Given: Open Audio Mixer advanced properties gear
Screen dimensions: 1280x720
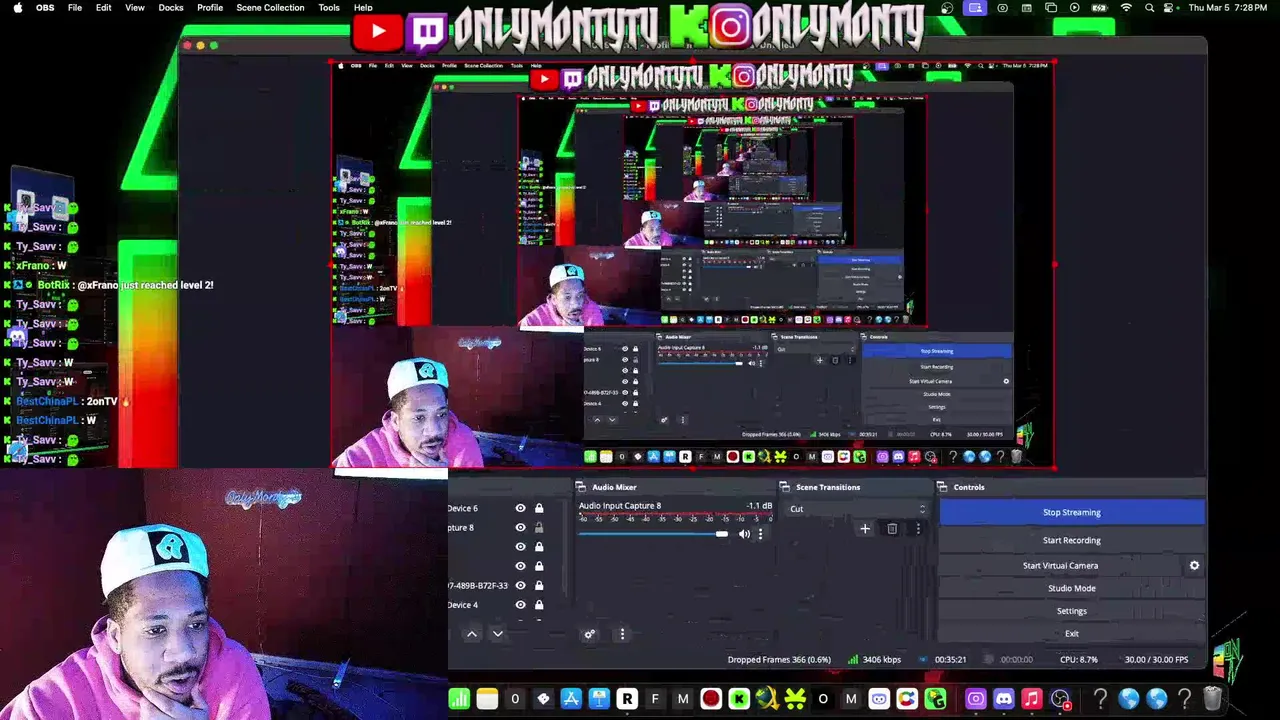Looking at the screenshot, I should [x=589, y=634].
